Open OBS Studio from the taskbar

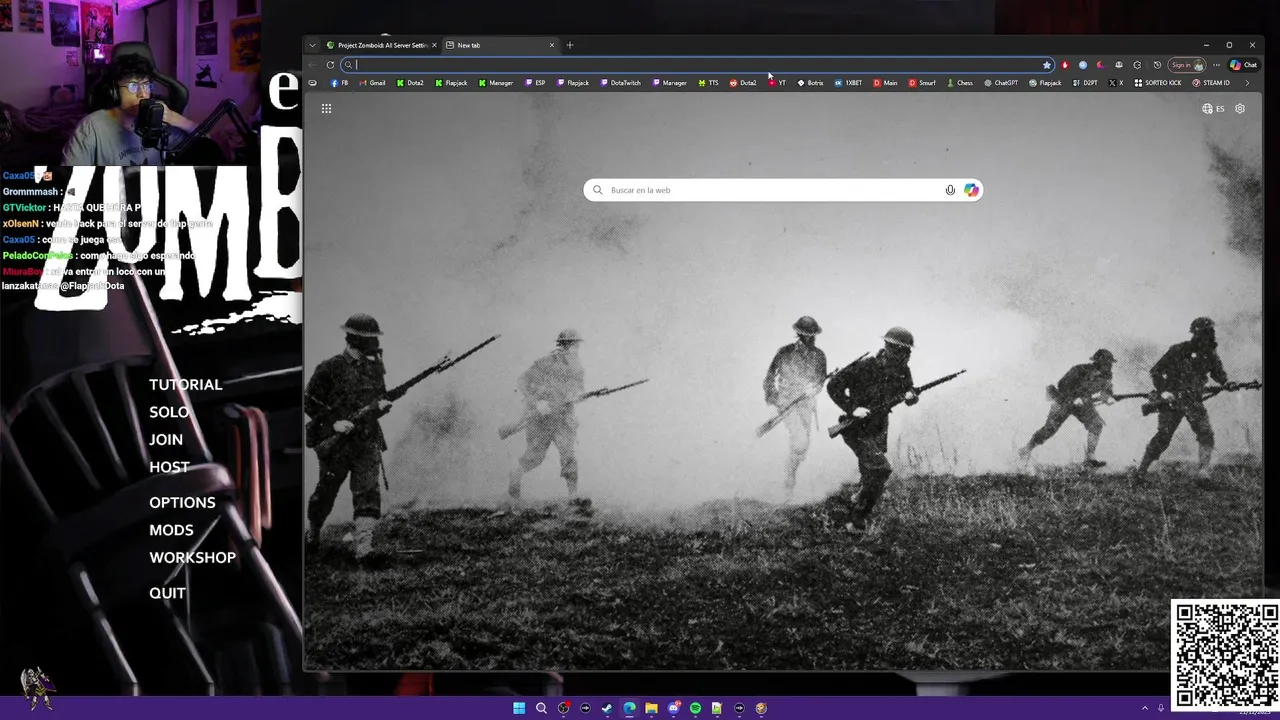[564, 708]
